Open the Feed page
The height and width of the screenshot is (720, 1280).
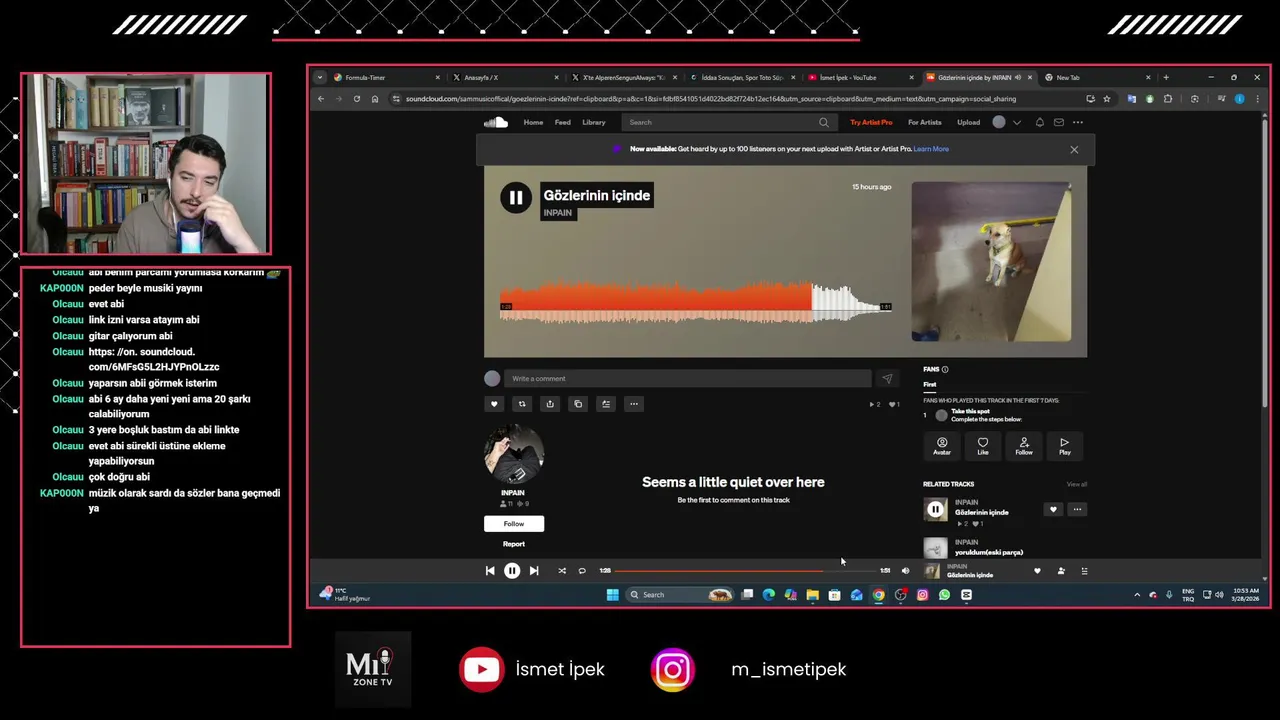coord(563,122)
